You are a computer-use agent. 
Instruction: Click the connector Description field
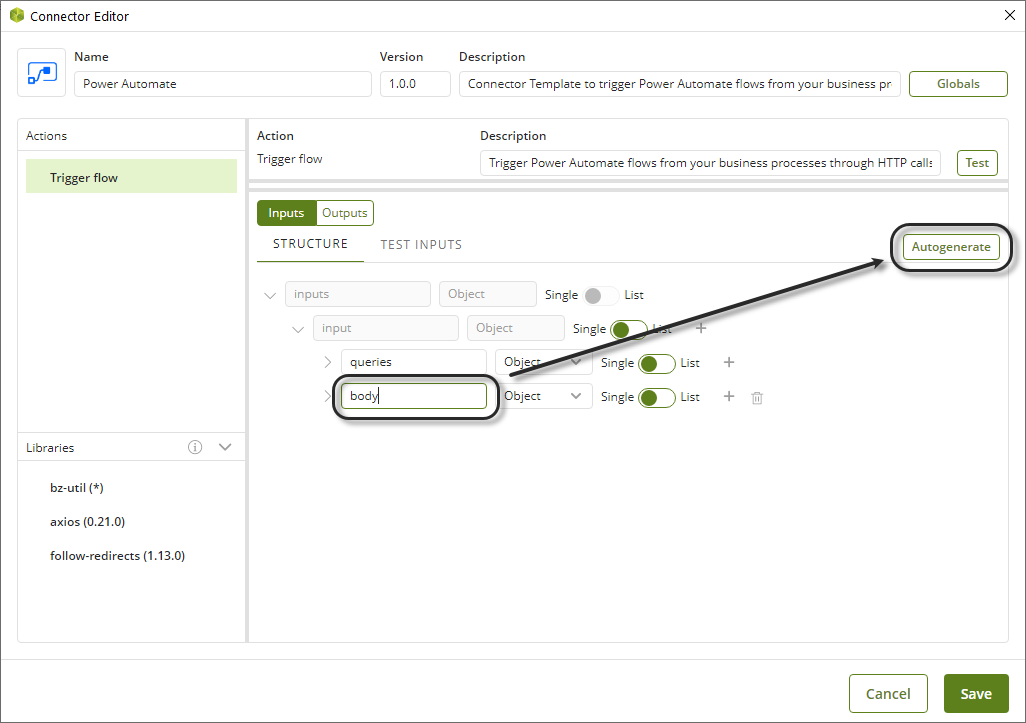click(x=679, y=84)
